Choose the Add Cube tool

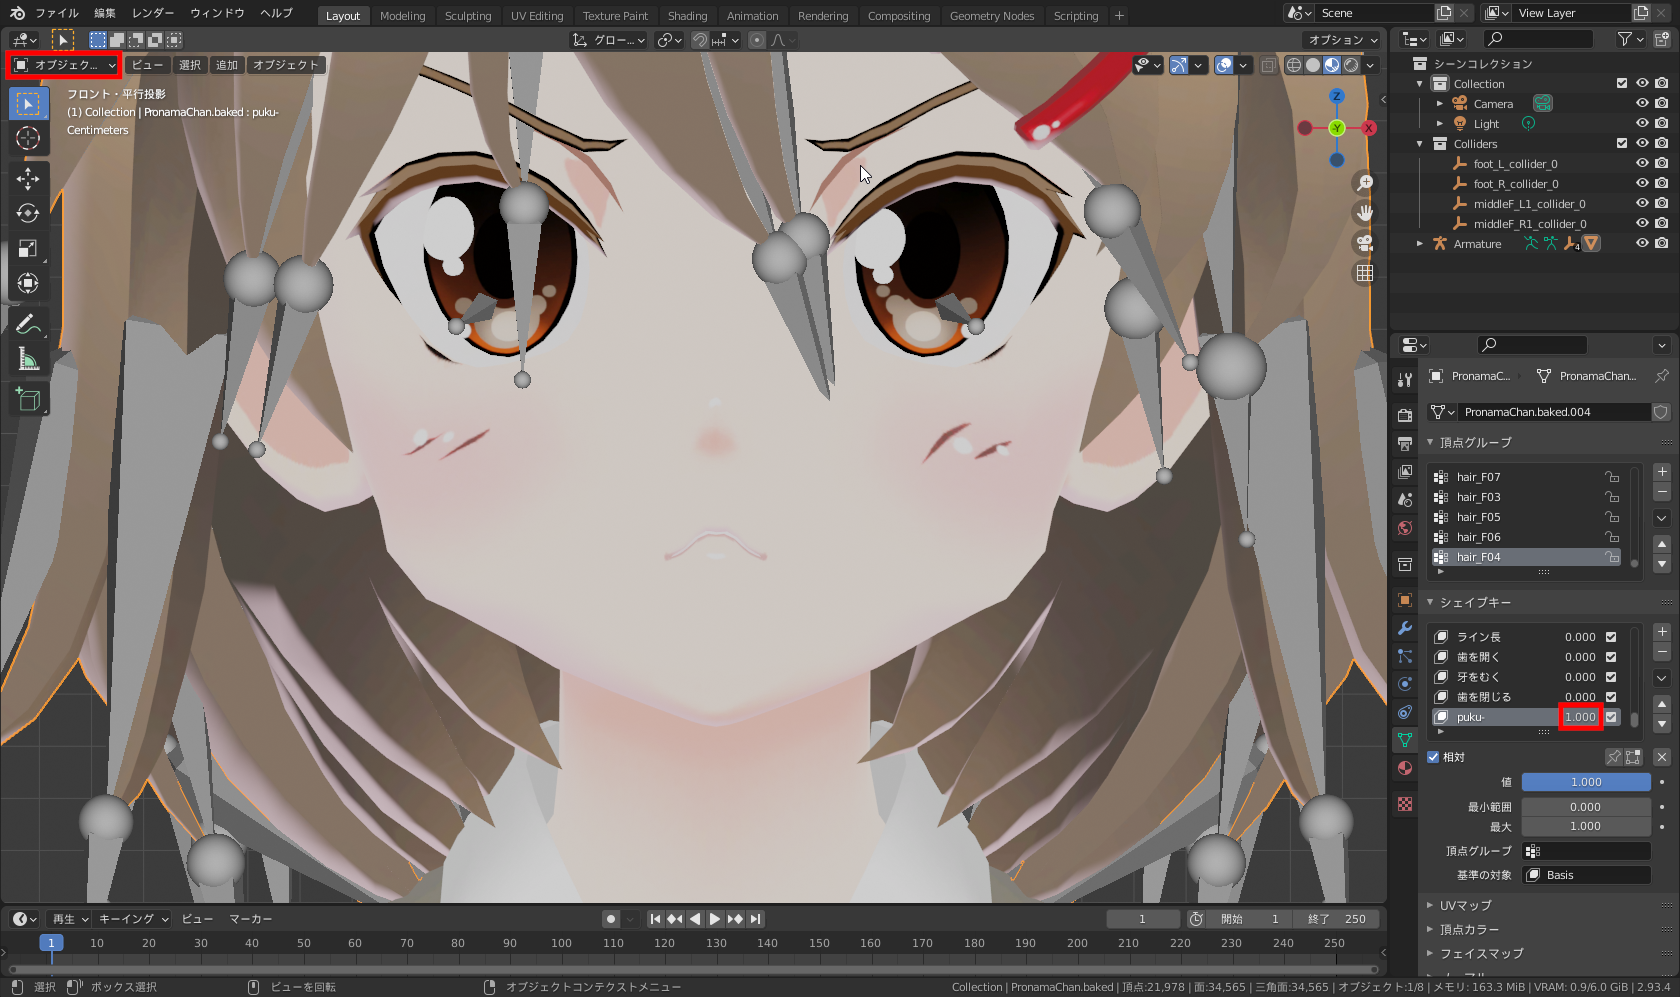tap(28, 400)
